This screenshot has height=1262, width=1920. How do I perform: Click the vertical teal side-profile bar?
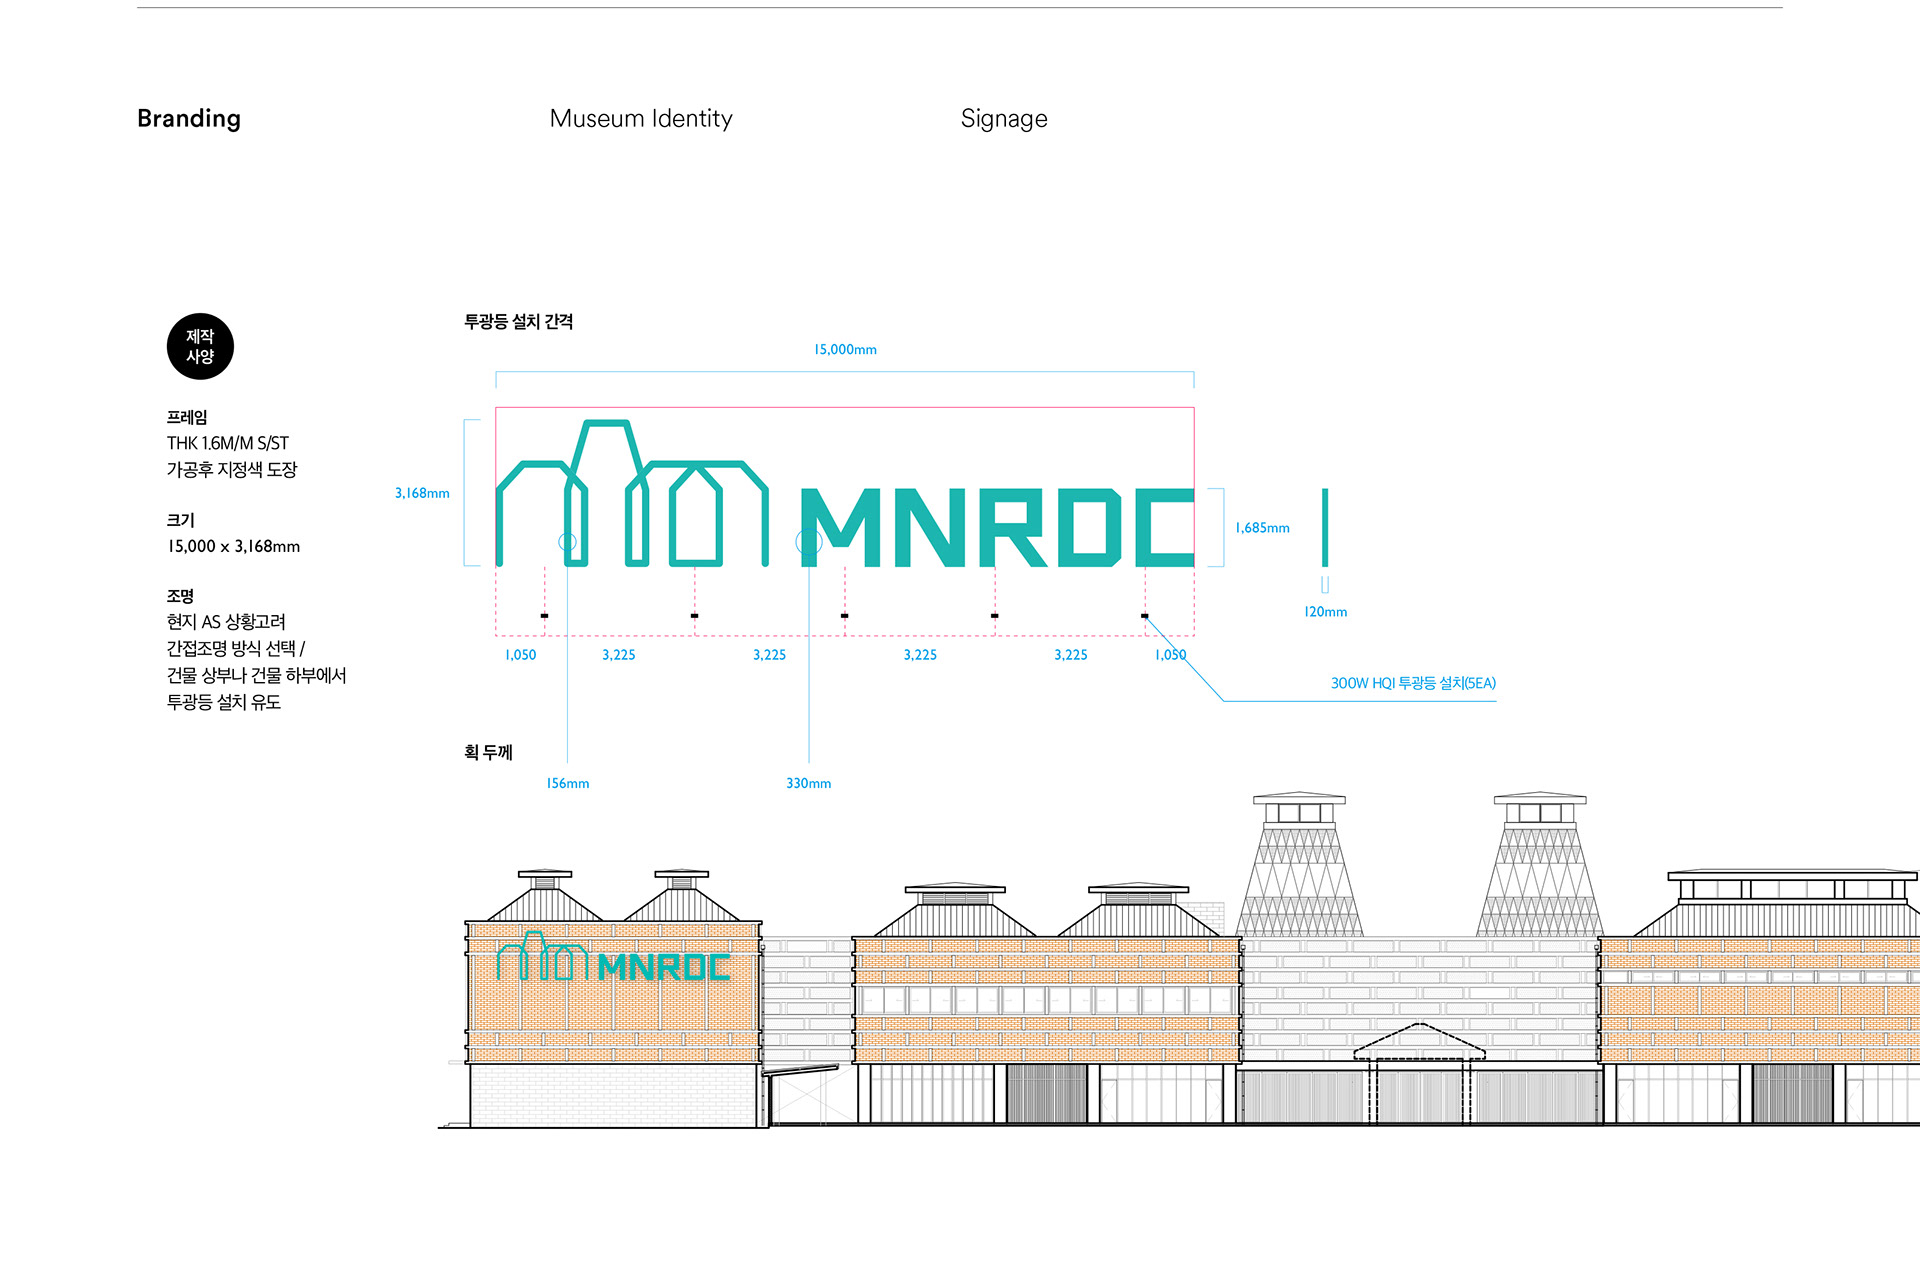pos(1325,527)
